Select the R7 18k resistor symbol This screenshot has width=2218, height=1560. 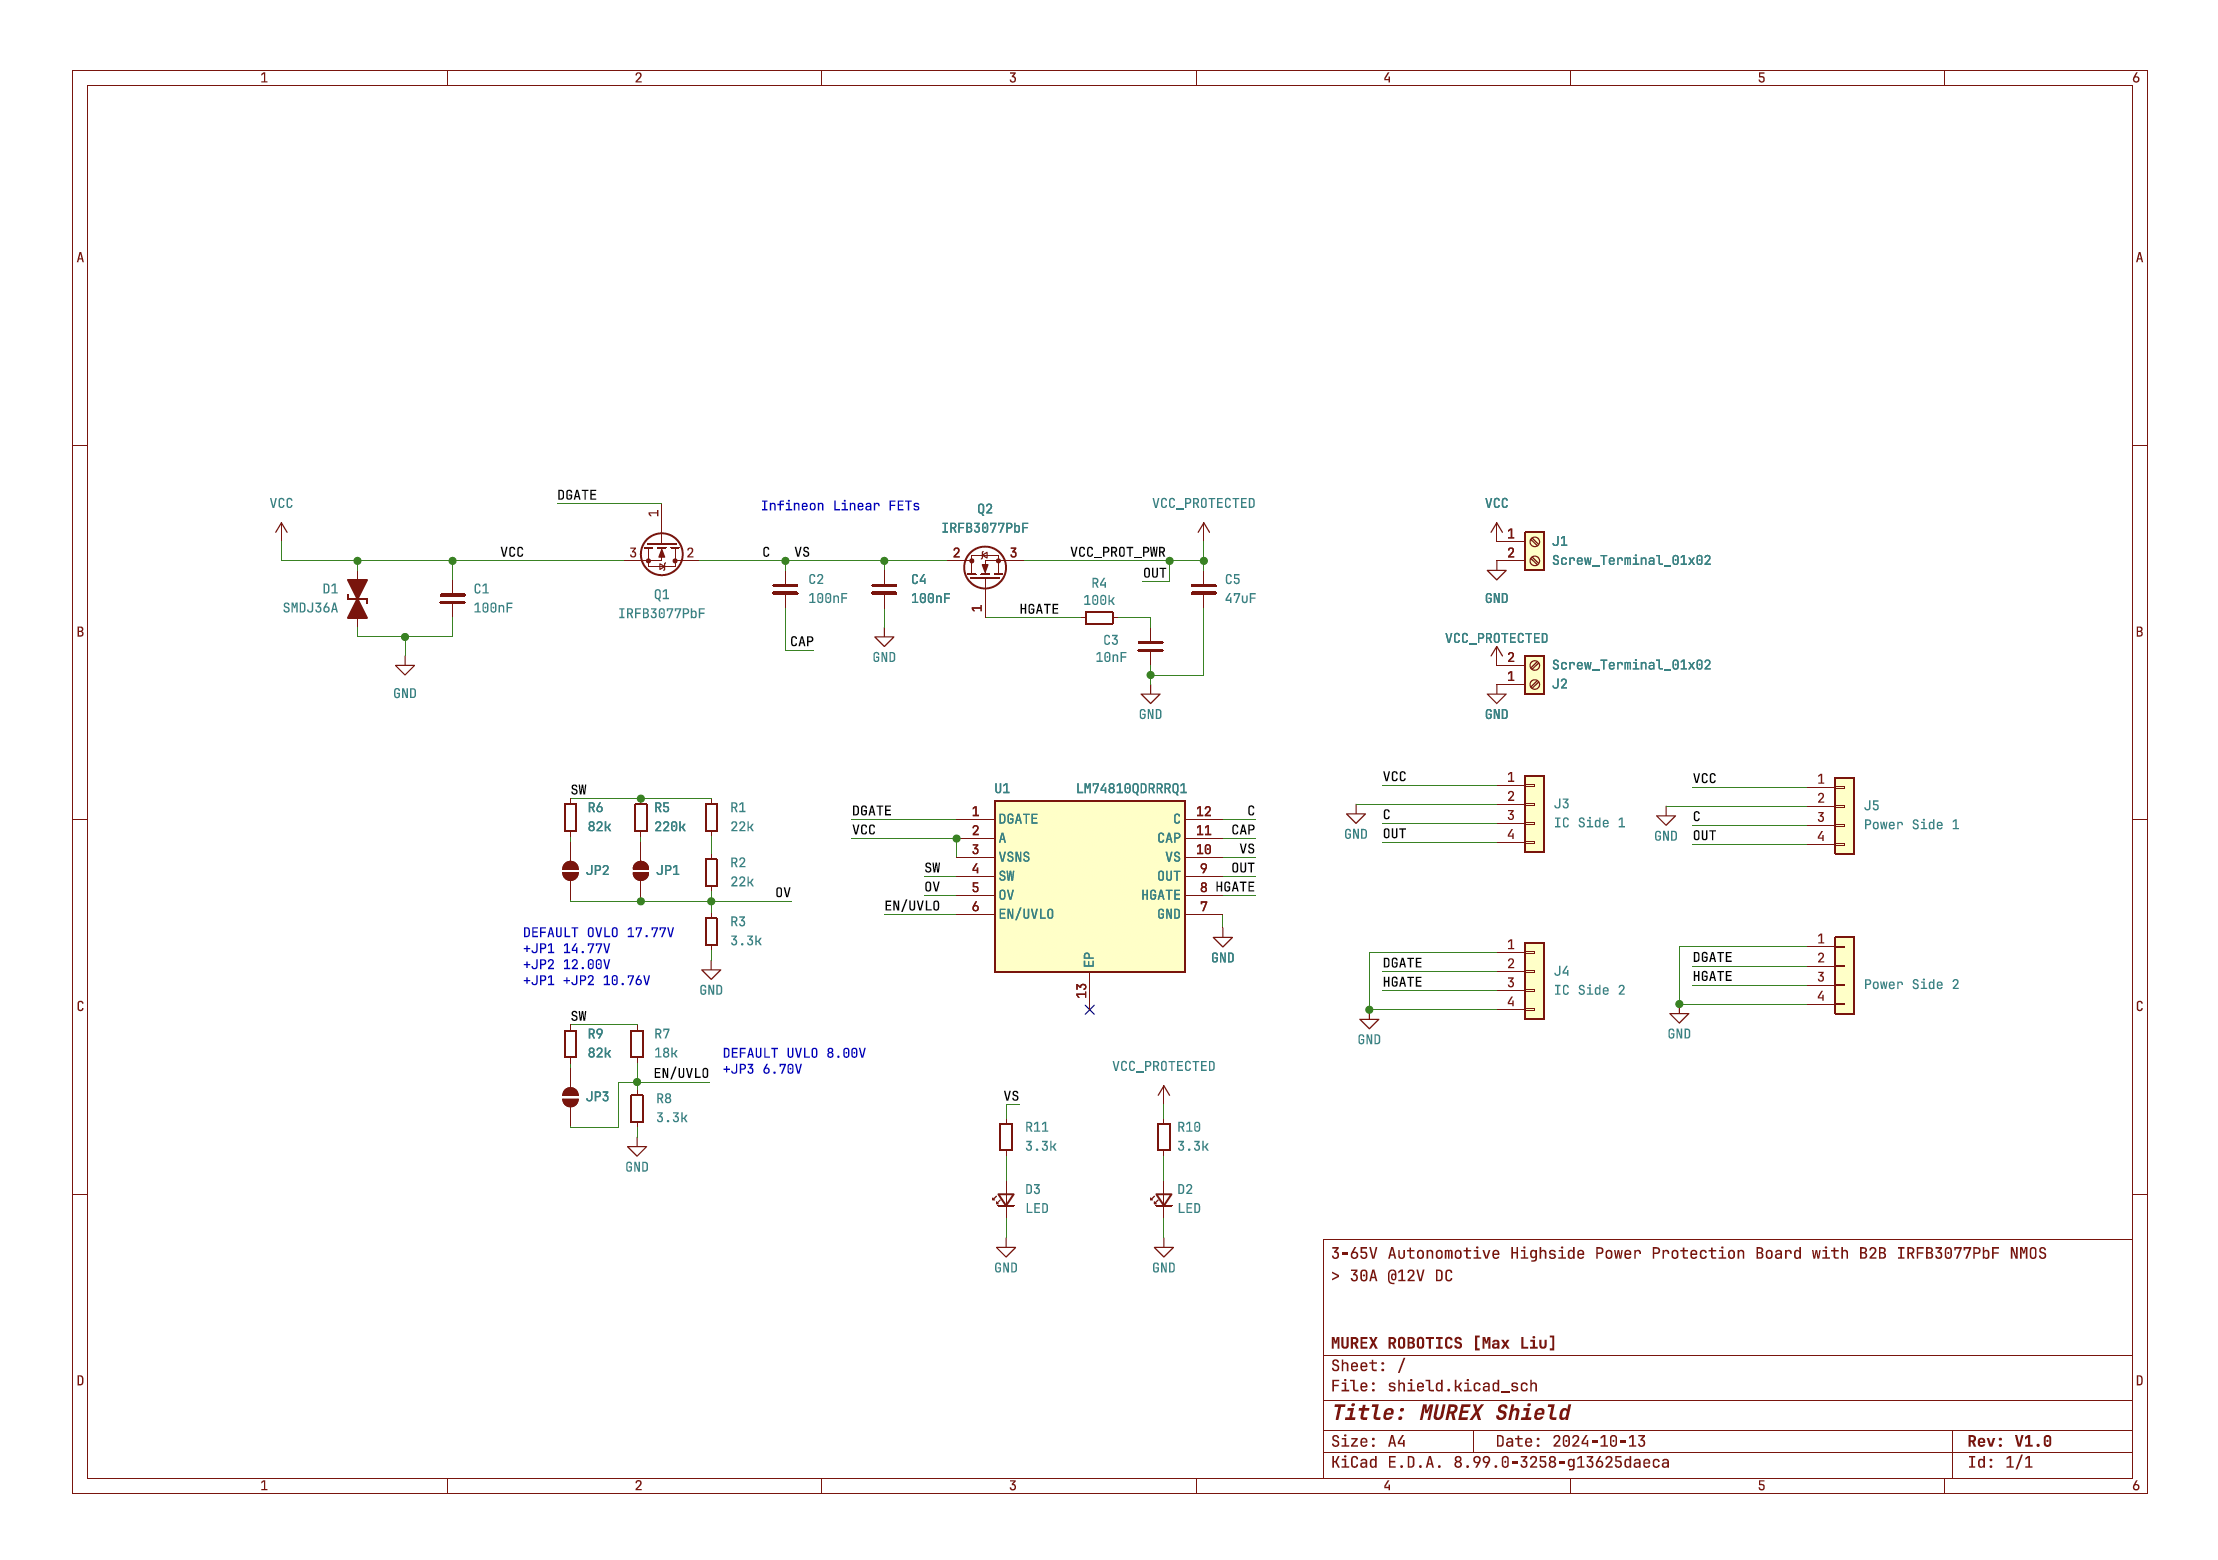tap(637, 1044)
